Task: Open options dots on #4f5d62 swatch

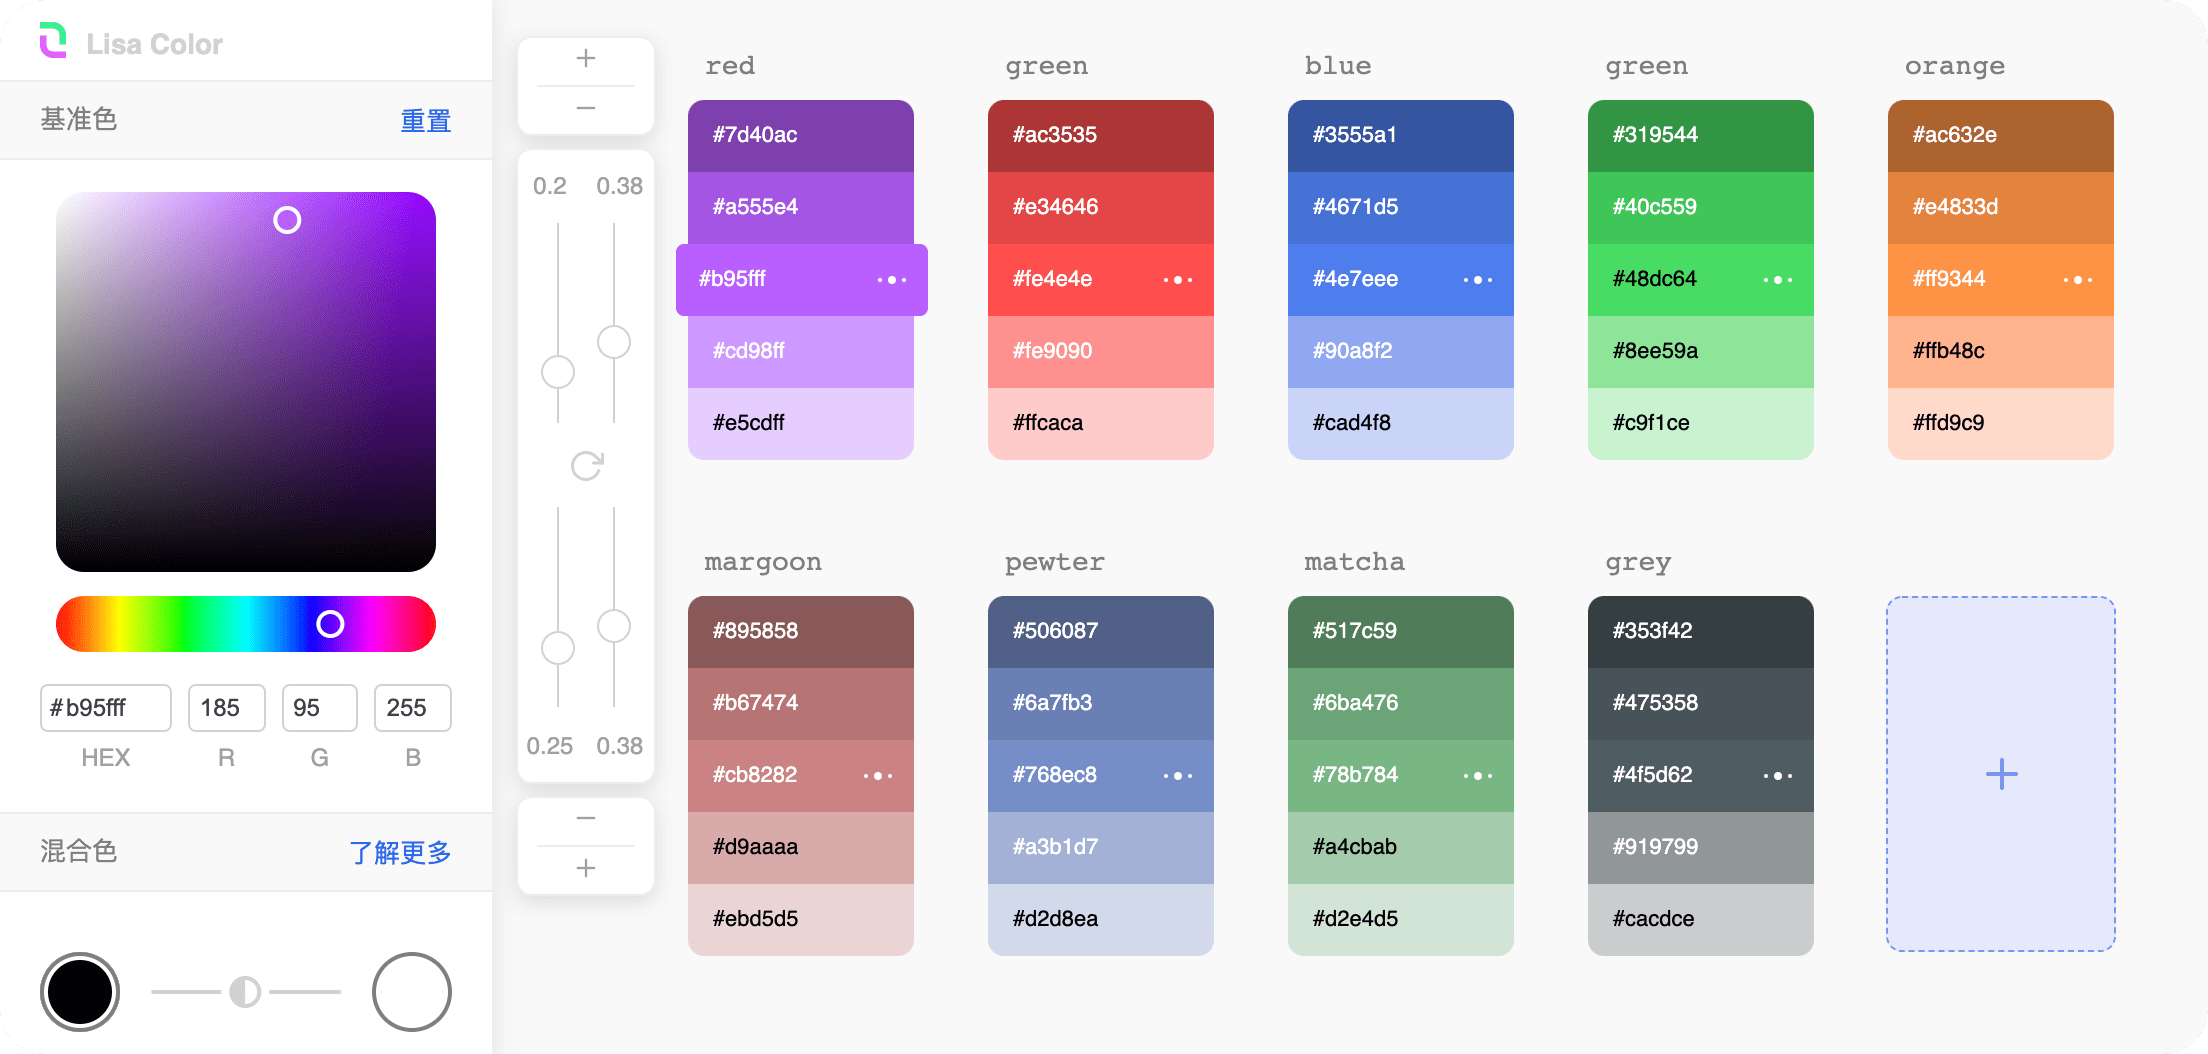Action: coord(1777,776)
